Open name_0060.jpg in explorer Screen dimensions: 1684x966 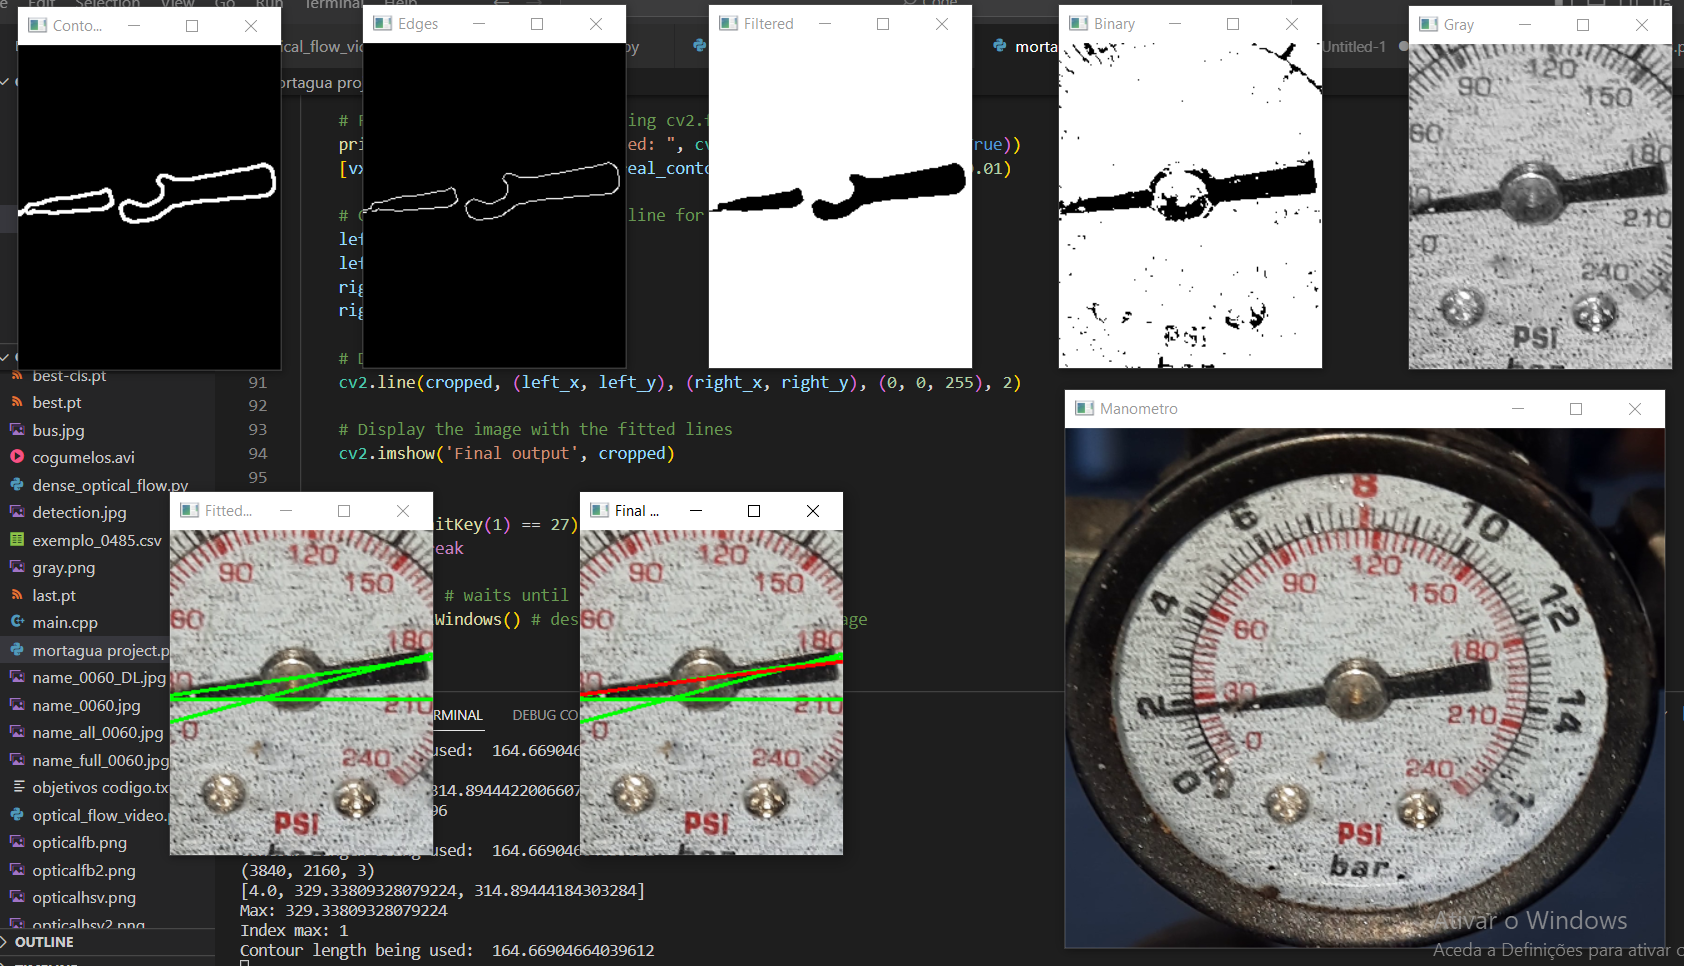pyautogui.click(x=85, y=705)
